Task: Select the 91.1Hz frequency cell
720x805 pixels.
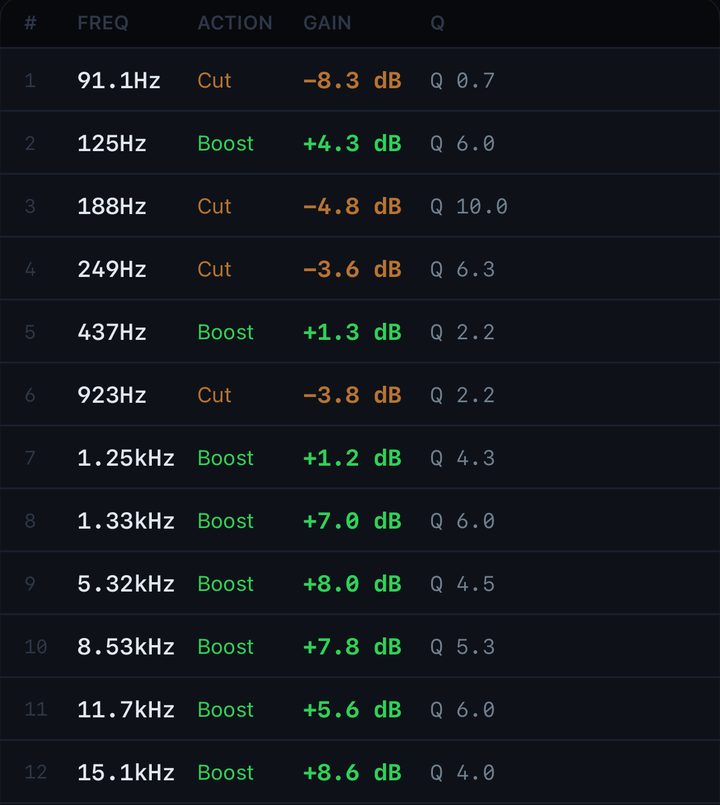Action: point(119,81)
